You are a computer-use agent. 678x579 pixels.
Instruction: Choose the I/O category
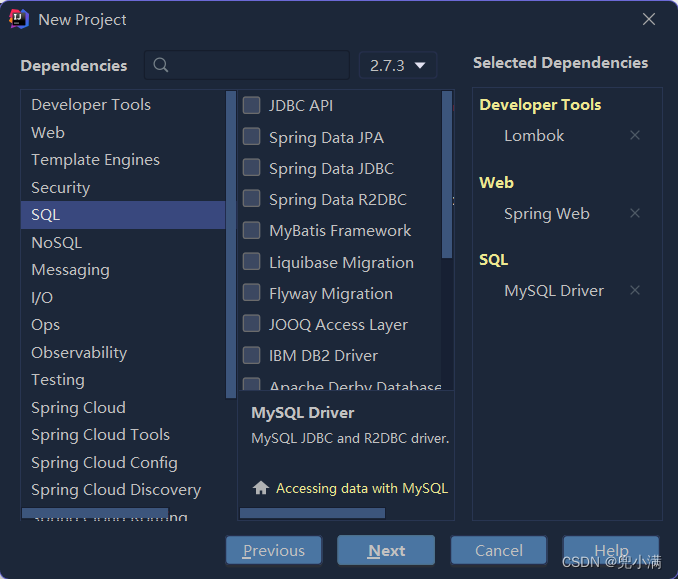click(x=123, y=297)
